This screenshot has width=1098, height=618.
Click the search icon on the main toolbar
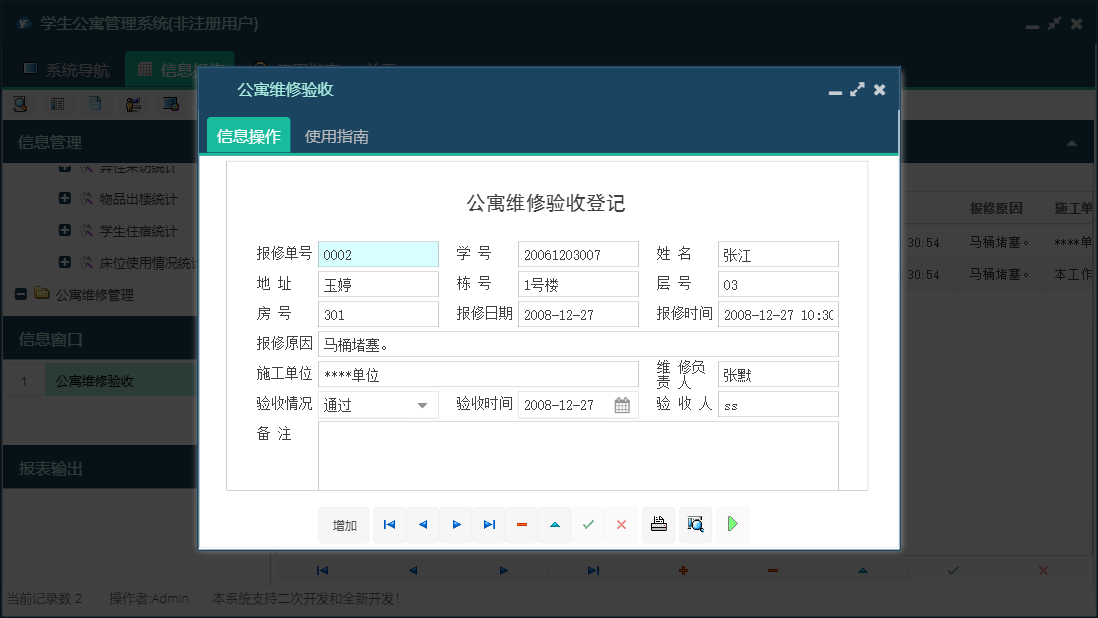pos(19,103)
